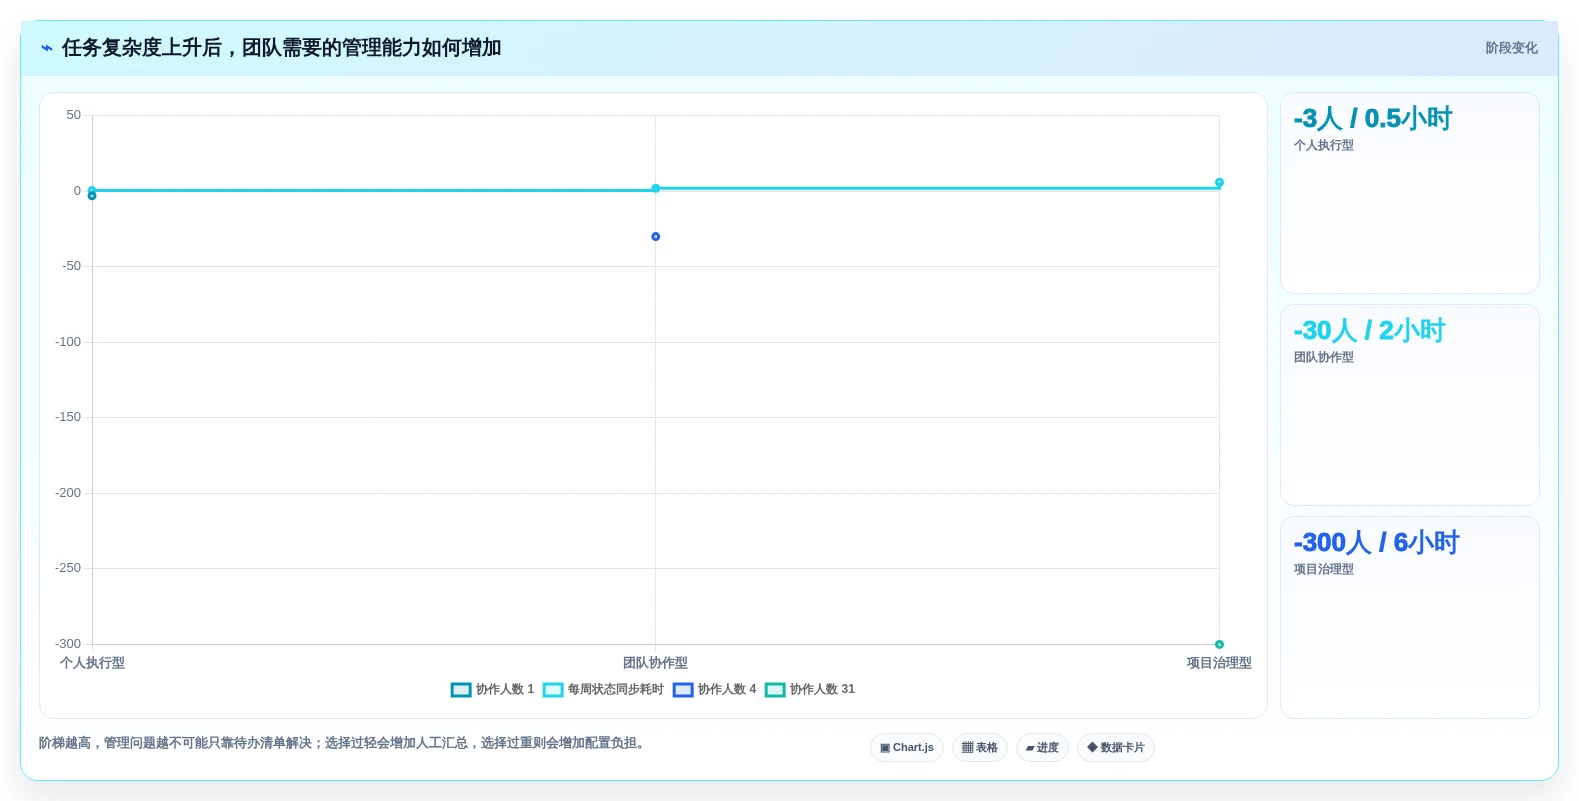Click the 个人执行型 x-axis label
This screenshot has height=801, width=1579.
[92, 663]
